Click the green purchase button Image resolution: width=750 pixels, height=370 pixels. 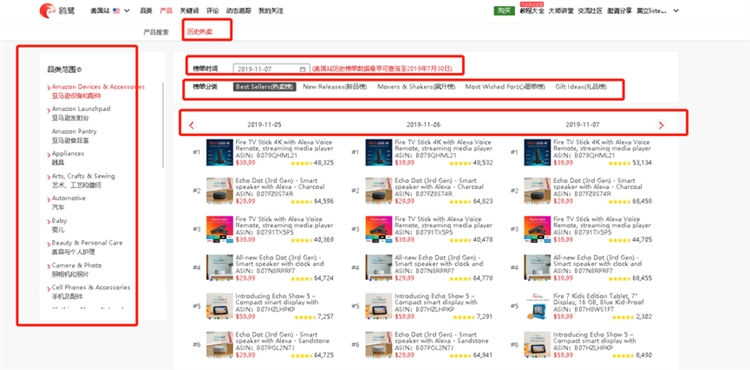(x=504, y=11)
